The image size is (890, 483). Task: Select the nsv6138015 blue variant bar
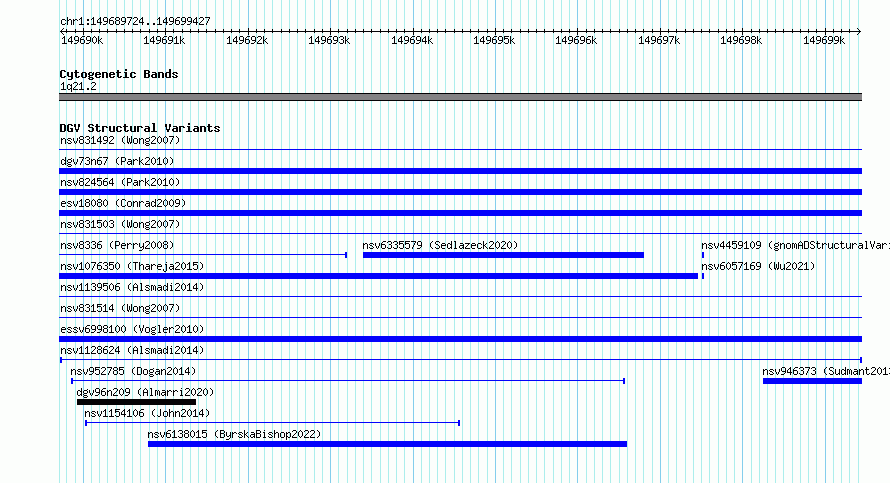tap(387, 444)
